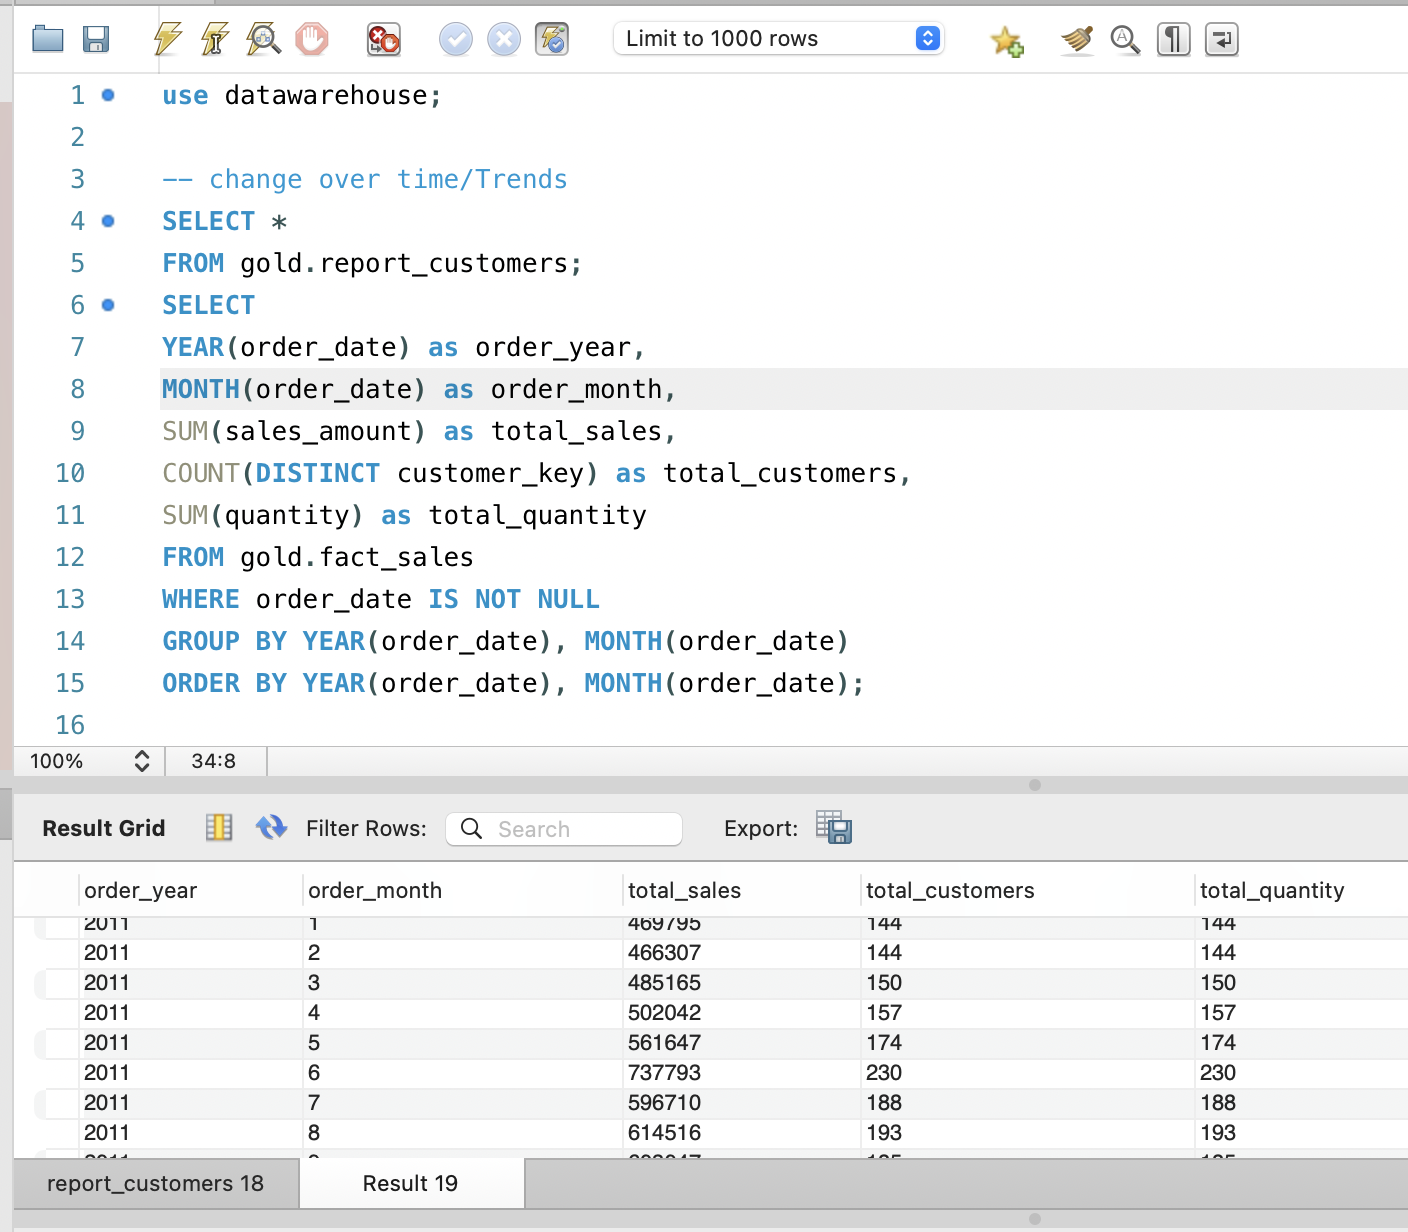Open the editor zoom percentage stepper
This screenshot has width=1408, height=1232.
pos(142,760)
